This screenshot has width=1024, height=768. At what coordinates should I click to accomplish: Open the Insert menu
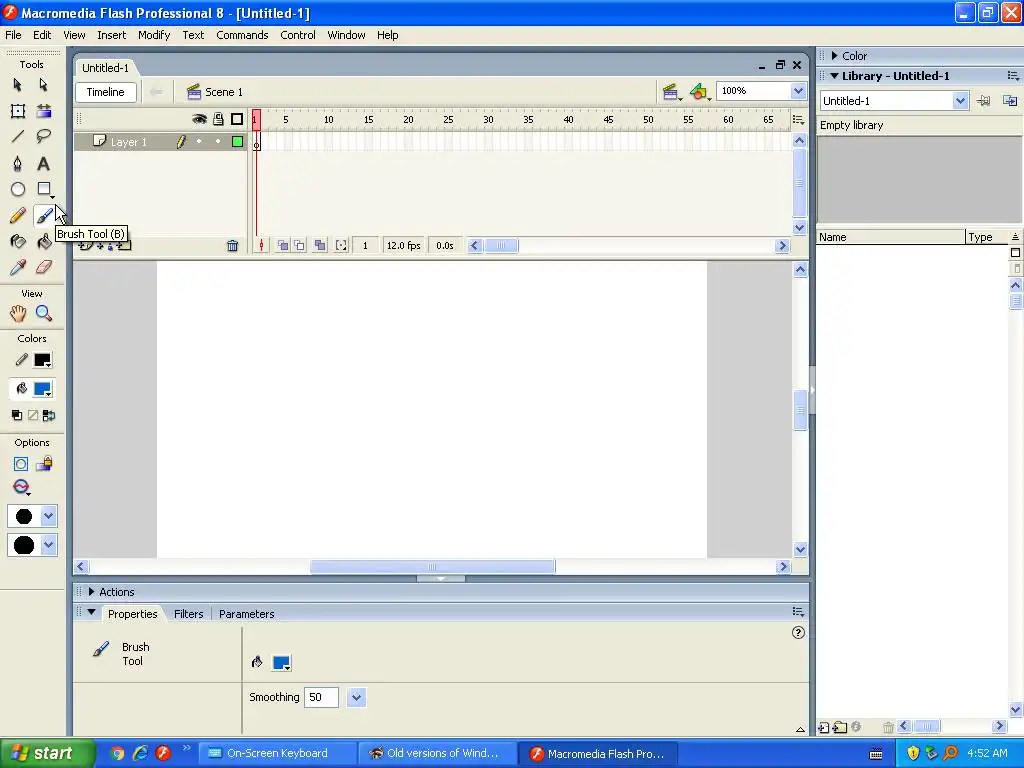pyautogui.click(x=112, y=35)
